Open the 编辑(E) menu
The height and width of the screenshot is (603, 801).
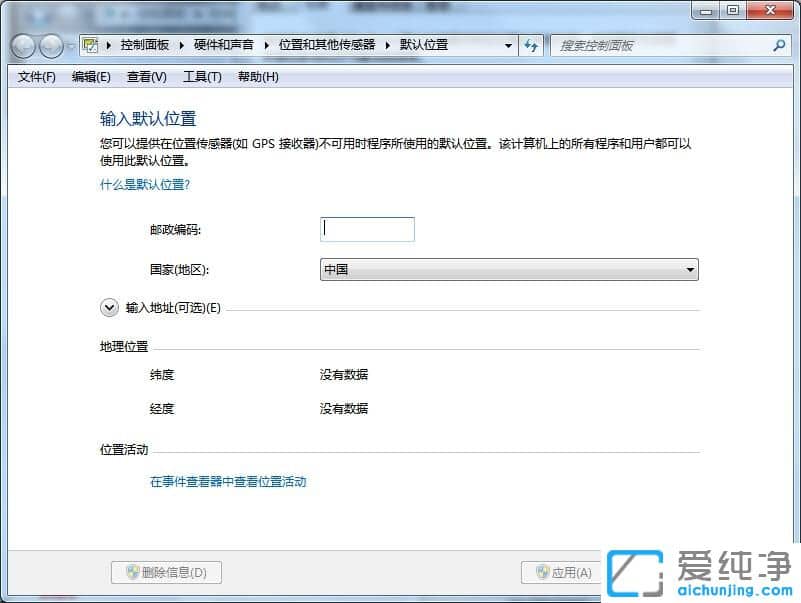pos(90,77)
